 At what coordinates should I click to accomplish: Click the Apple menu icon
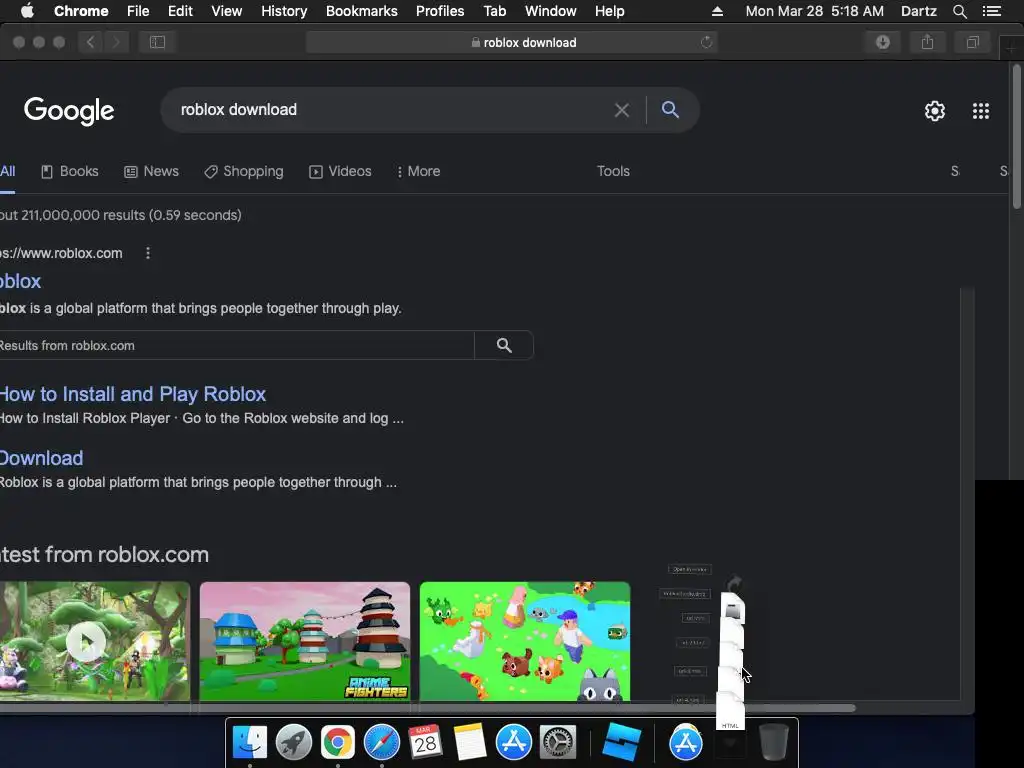tap(27, 11)
